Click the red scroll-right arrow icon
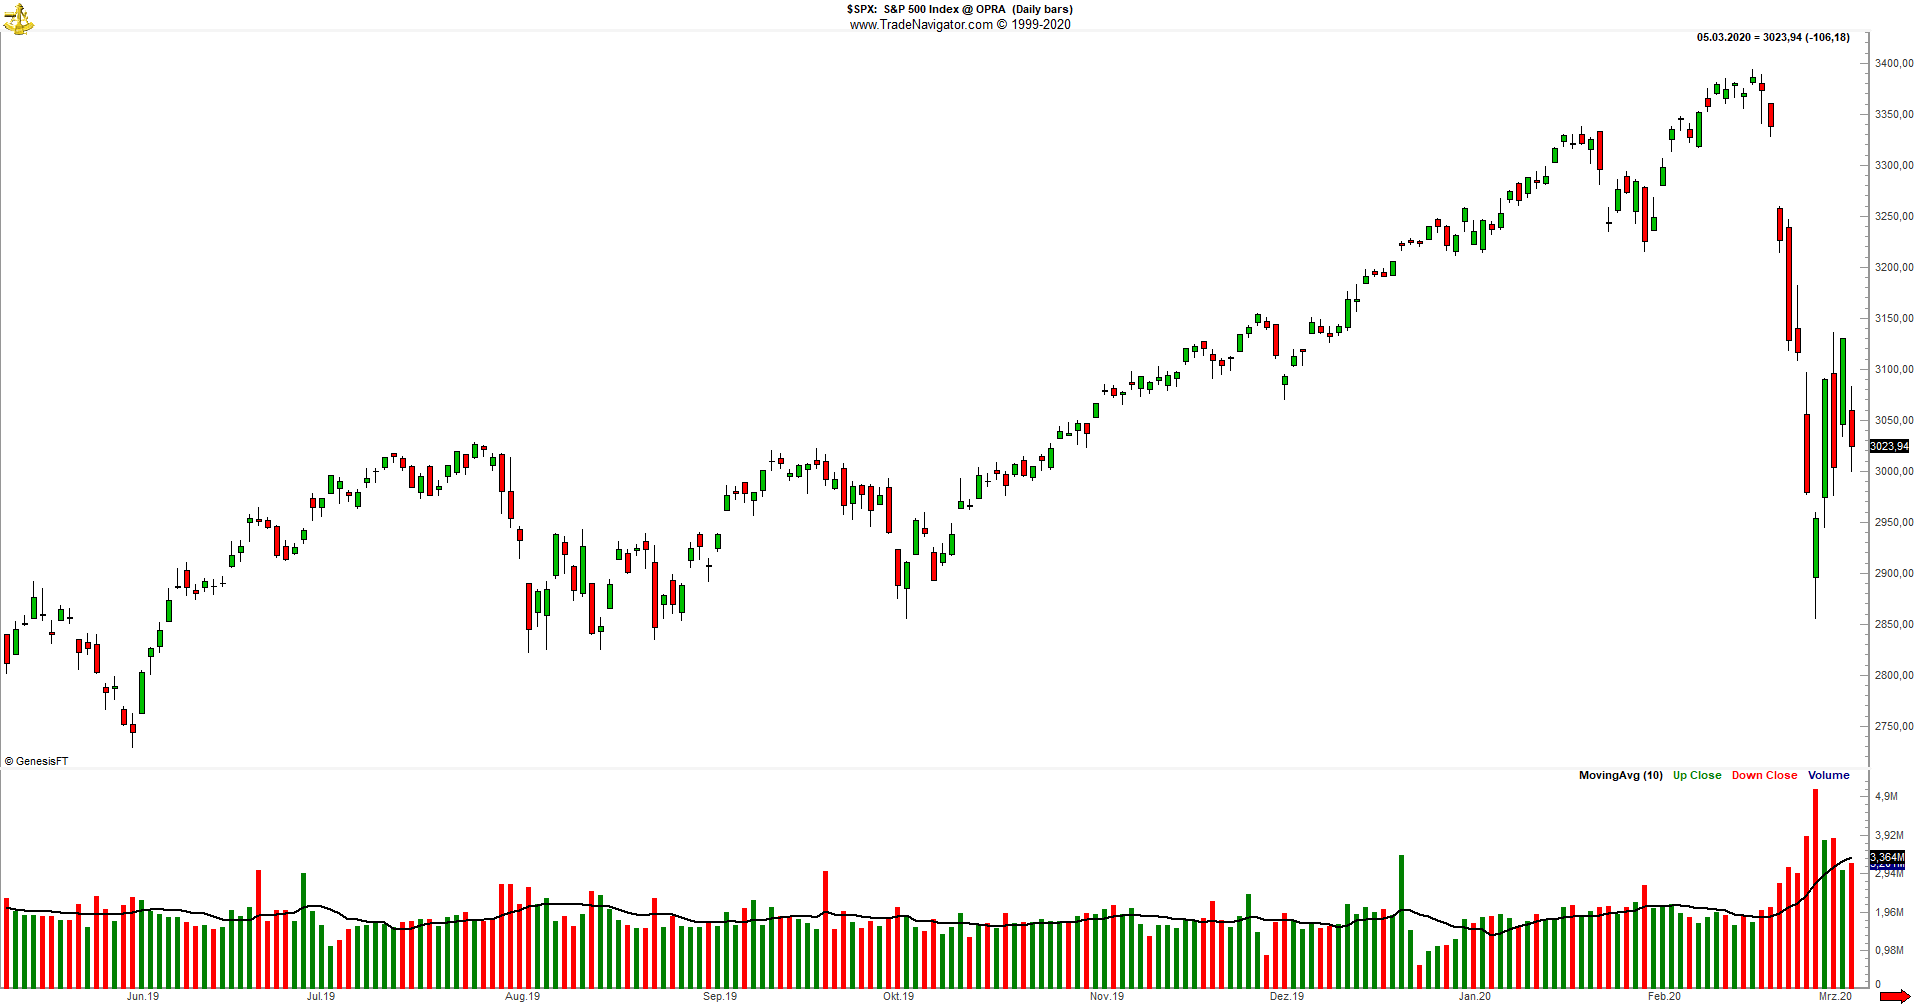 [x=1894, y=996]
